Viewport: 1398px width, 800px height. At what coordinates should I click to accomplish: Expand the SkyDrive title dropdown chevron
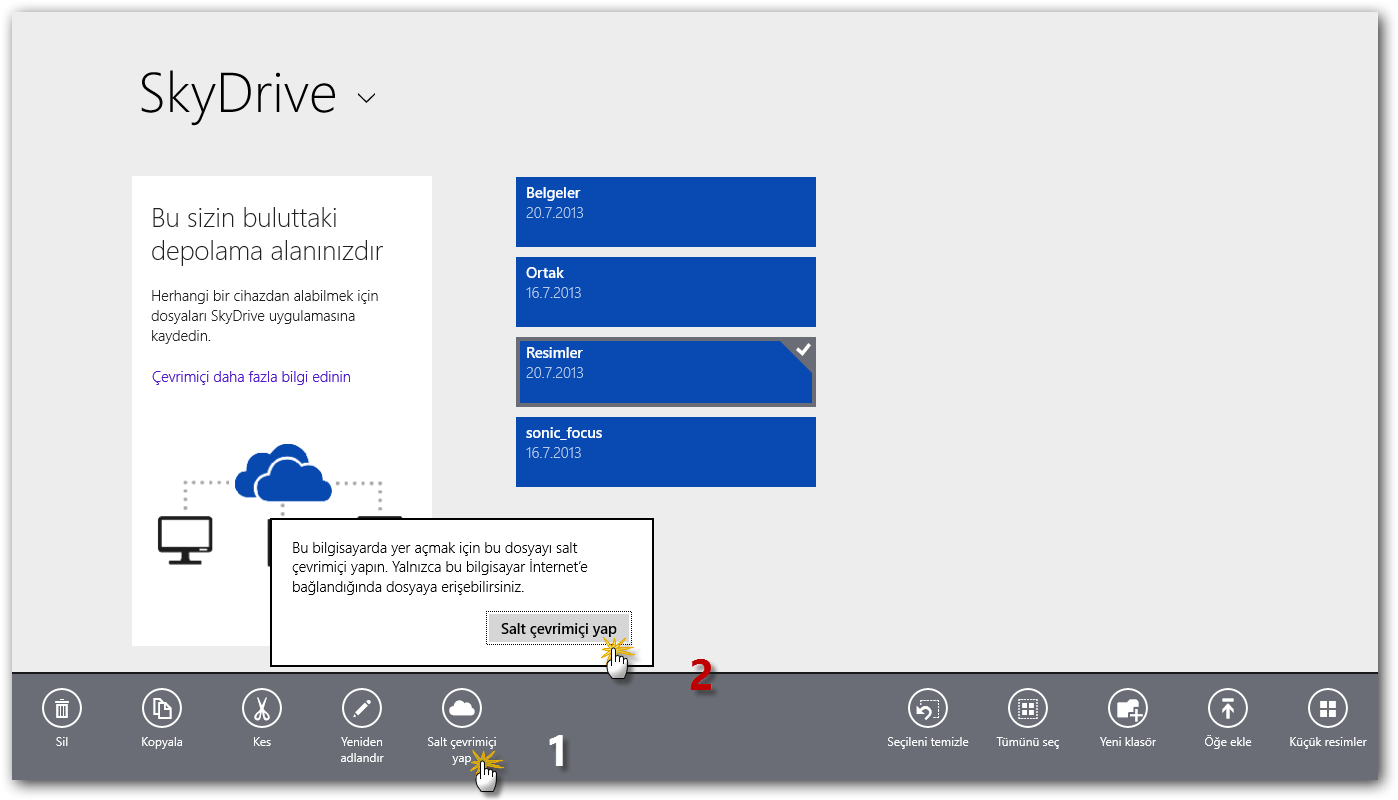[x=367, y=98]
